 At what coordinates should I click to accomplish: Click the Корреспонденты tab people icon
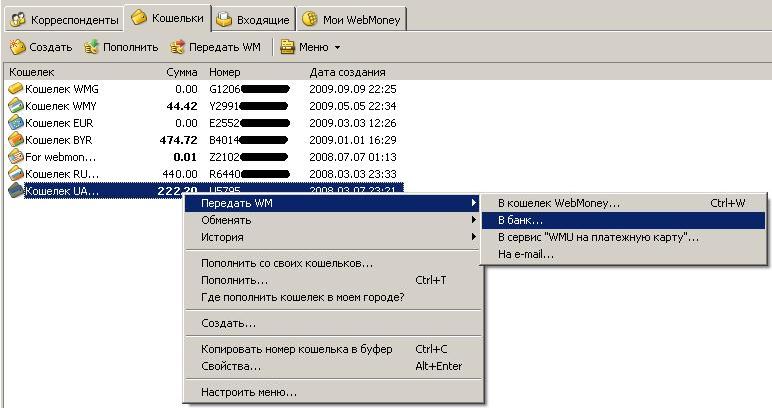coord(18,20)
